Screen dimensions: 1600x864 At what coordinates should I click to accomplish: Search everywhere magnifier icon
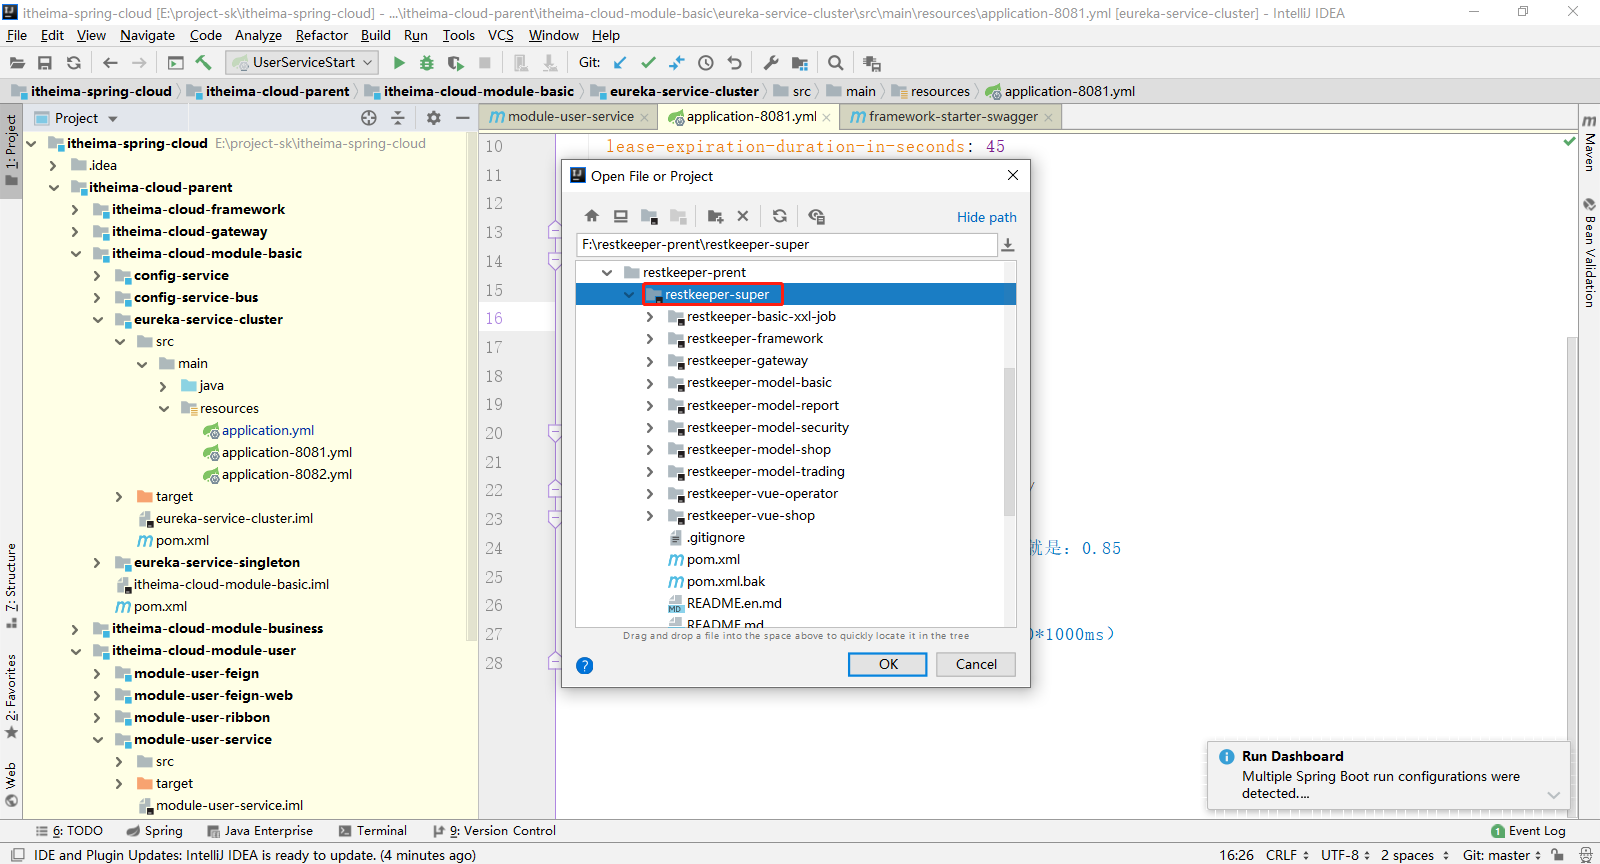click(x=836, y=63)
